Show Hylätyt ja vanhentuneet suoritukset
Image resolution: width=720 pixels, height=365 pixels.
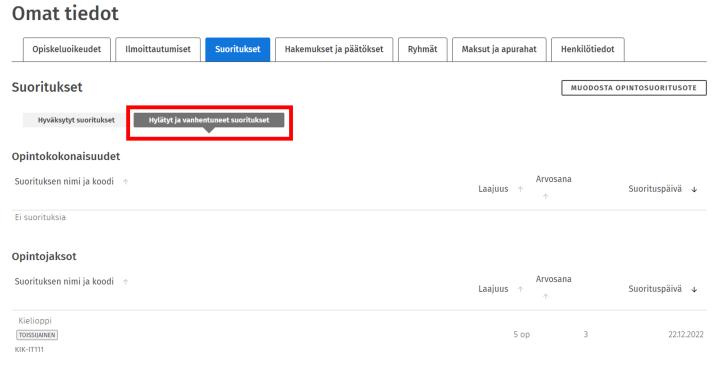(x=209, y=120)
